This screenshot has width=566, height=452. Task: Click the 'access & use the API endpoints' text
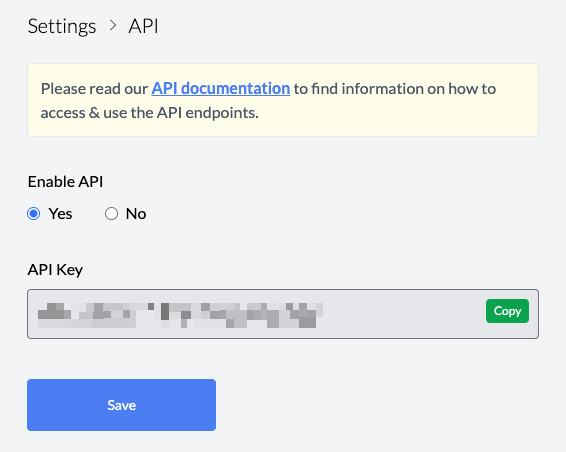[149, 113]
